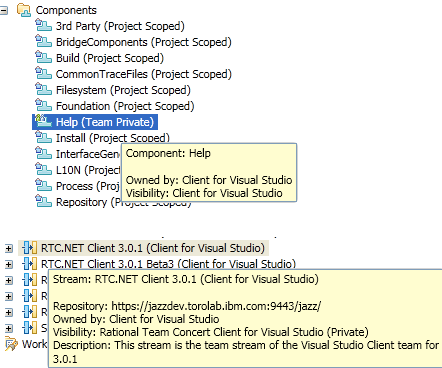Click the stream tooltip title line

[x=186, y=279]
